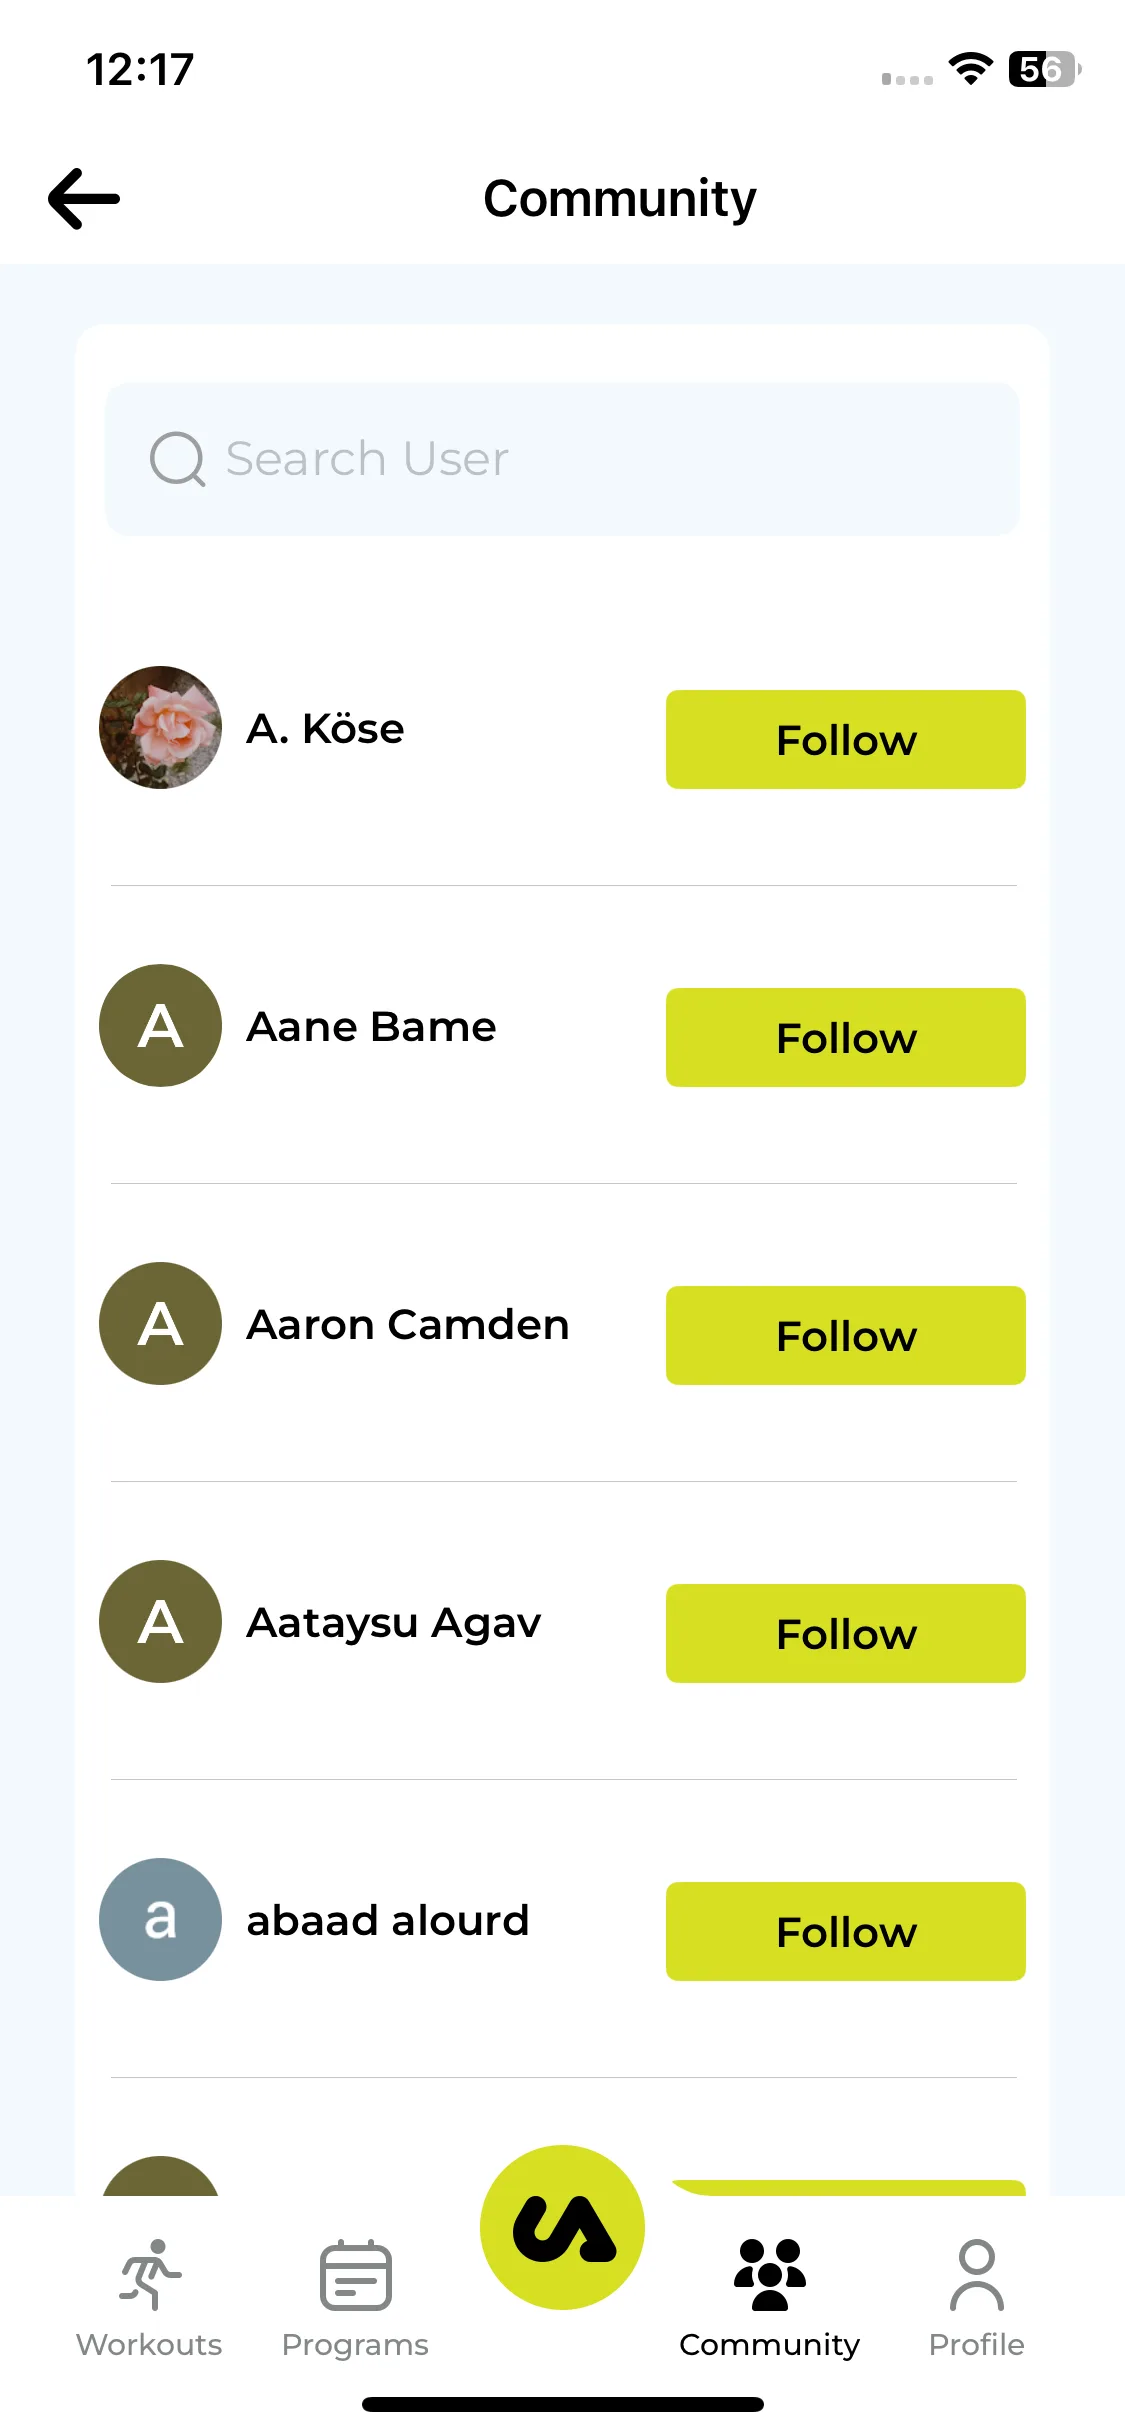Tap the back arrow icon
The height and width of the screenshot is (2436, 1125).
click(x=84, y=198)
